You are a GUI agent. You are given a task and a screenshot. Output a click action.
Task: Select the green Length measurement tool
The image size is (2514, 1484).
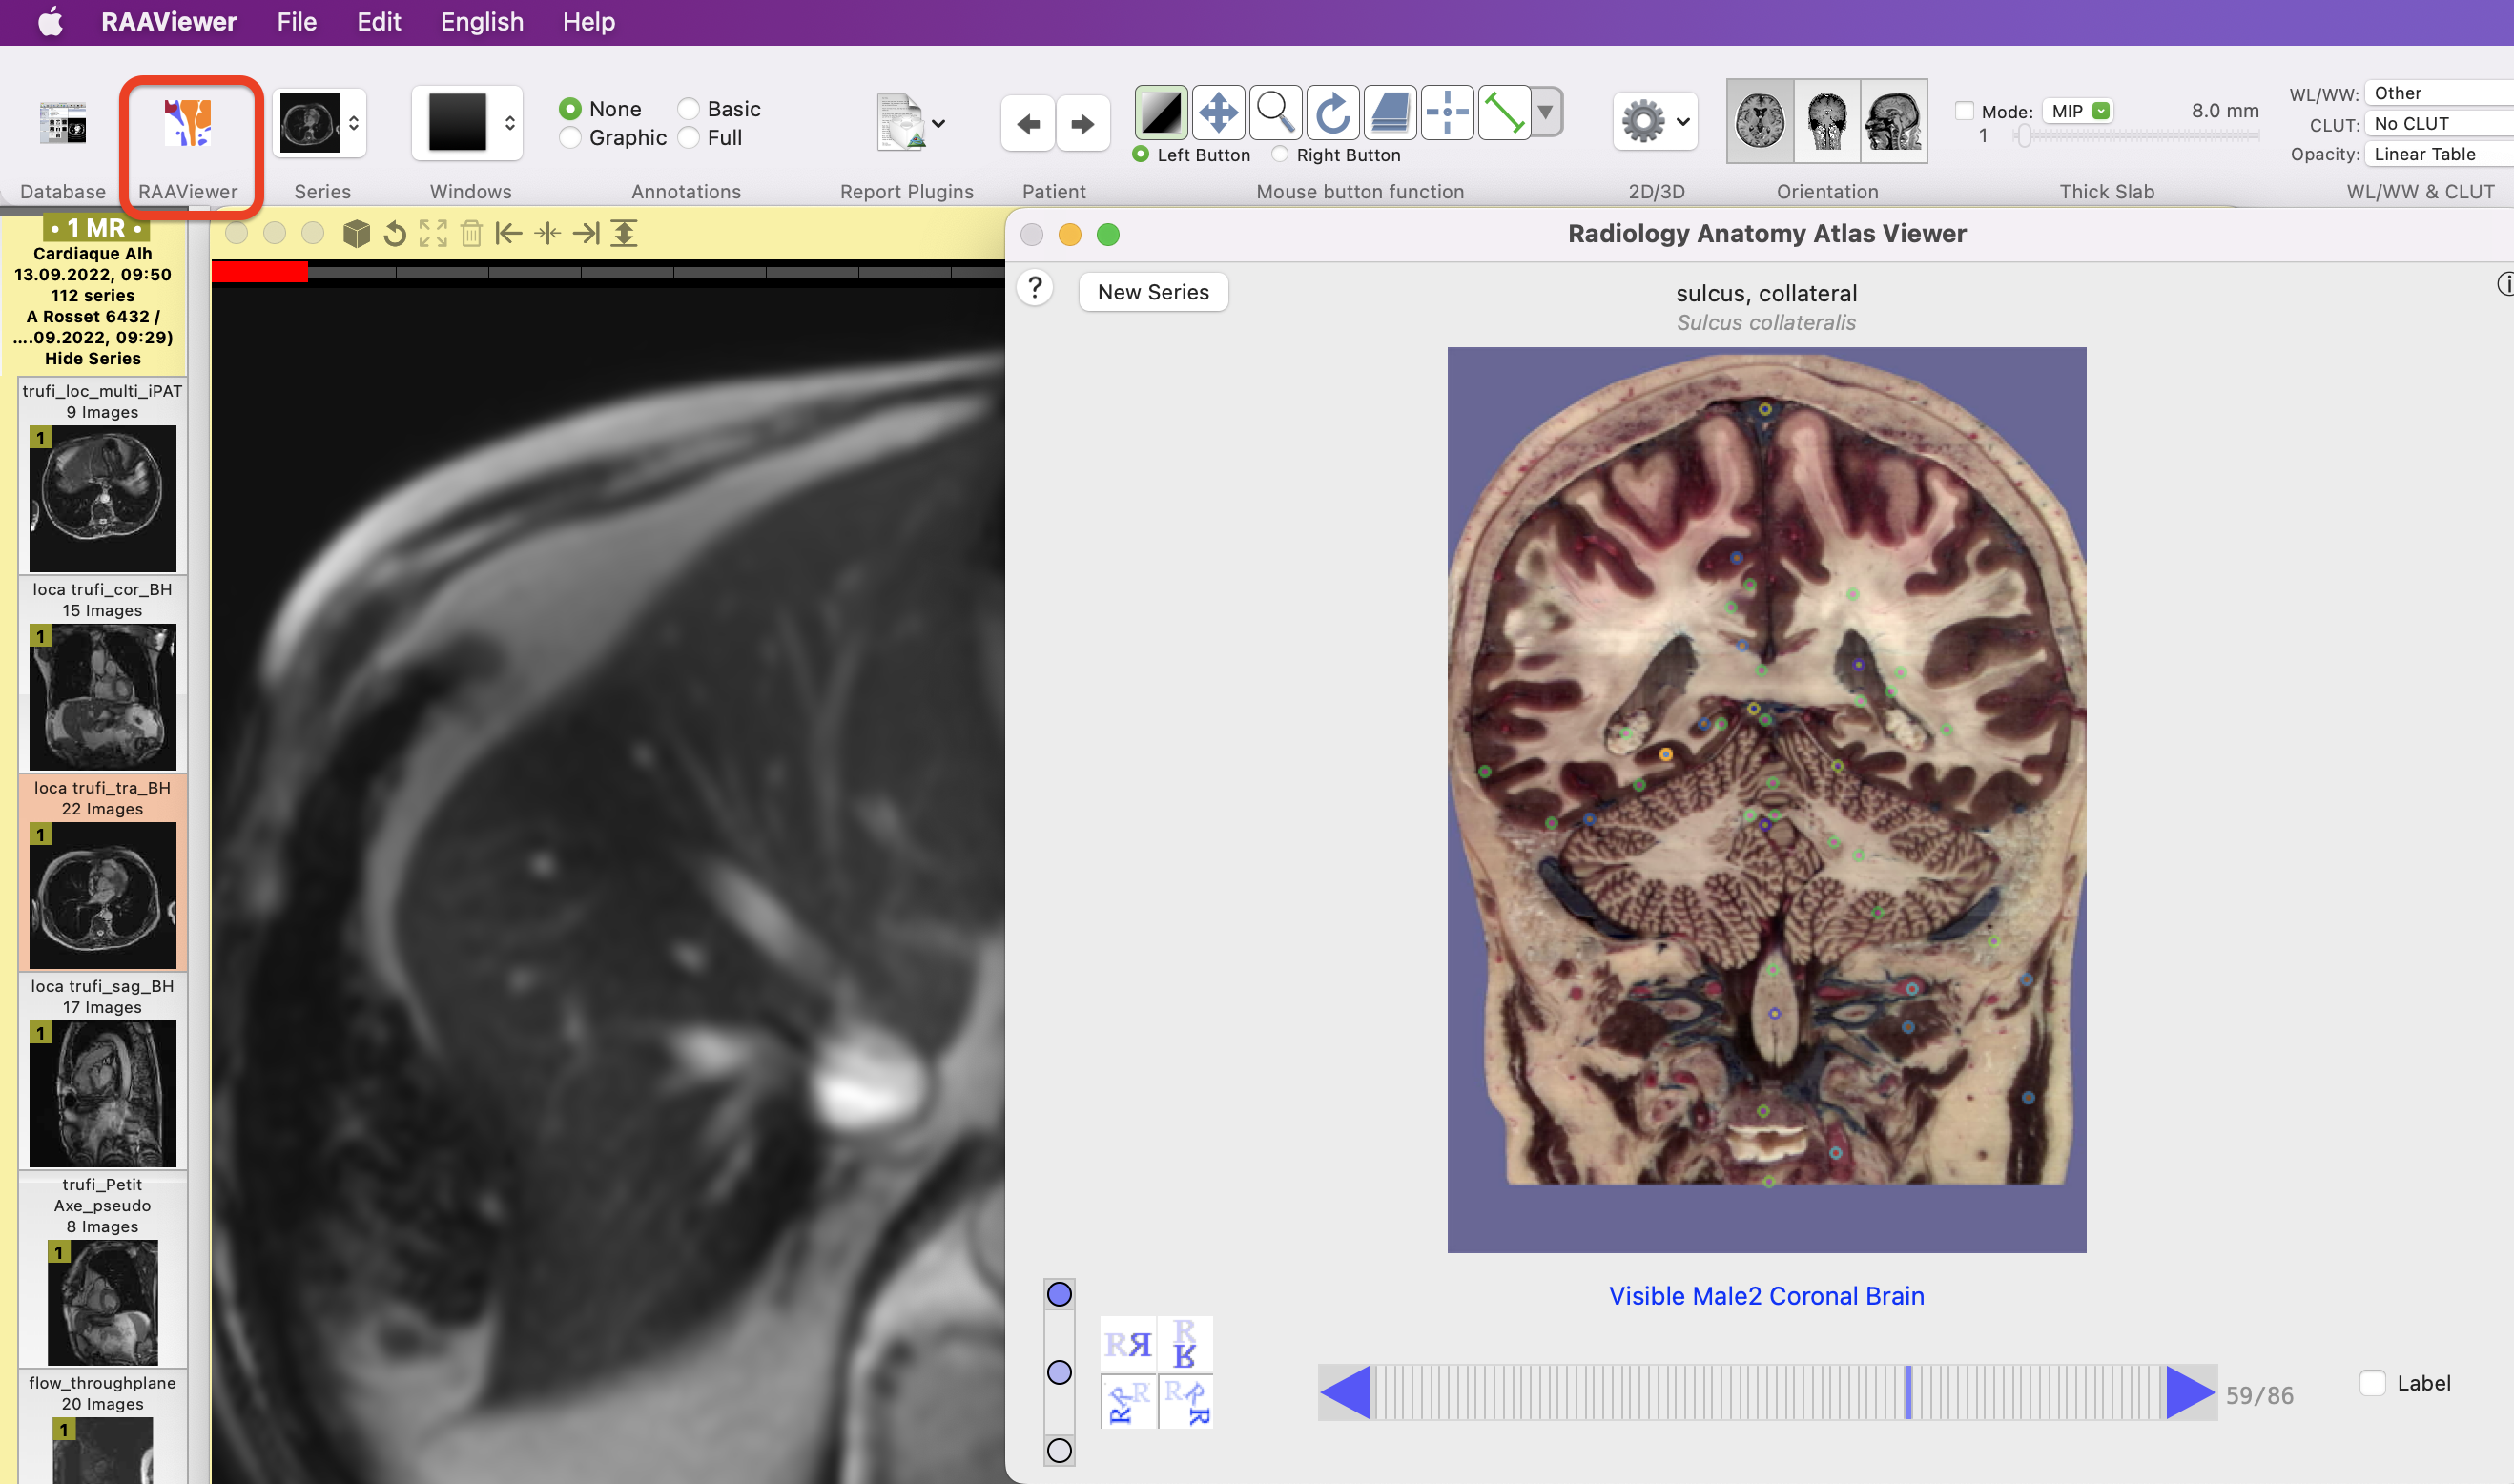point(1503,112)
